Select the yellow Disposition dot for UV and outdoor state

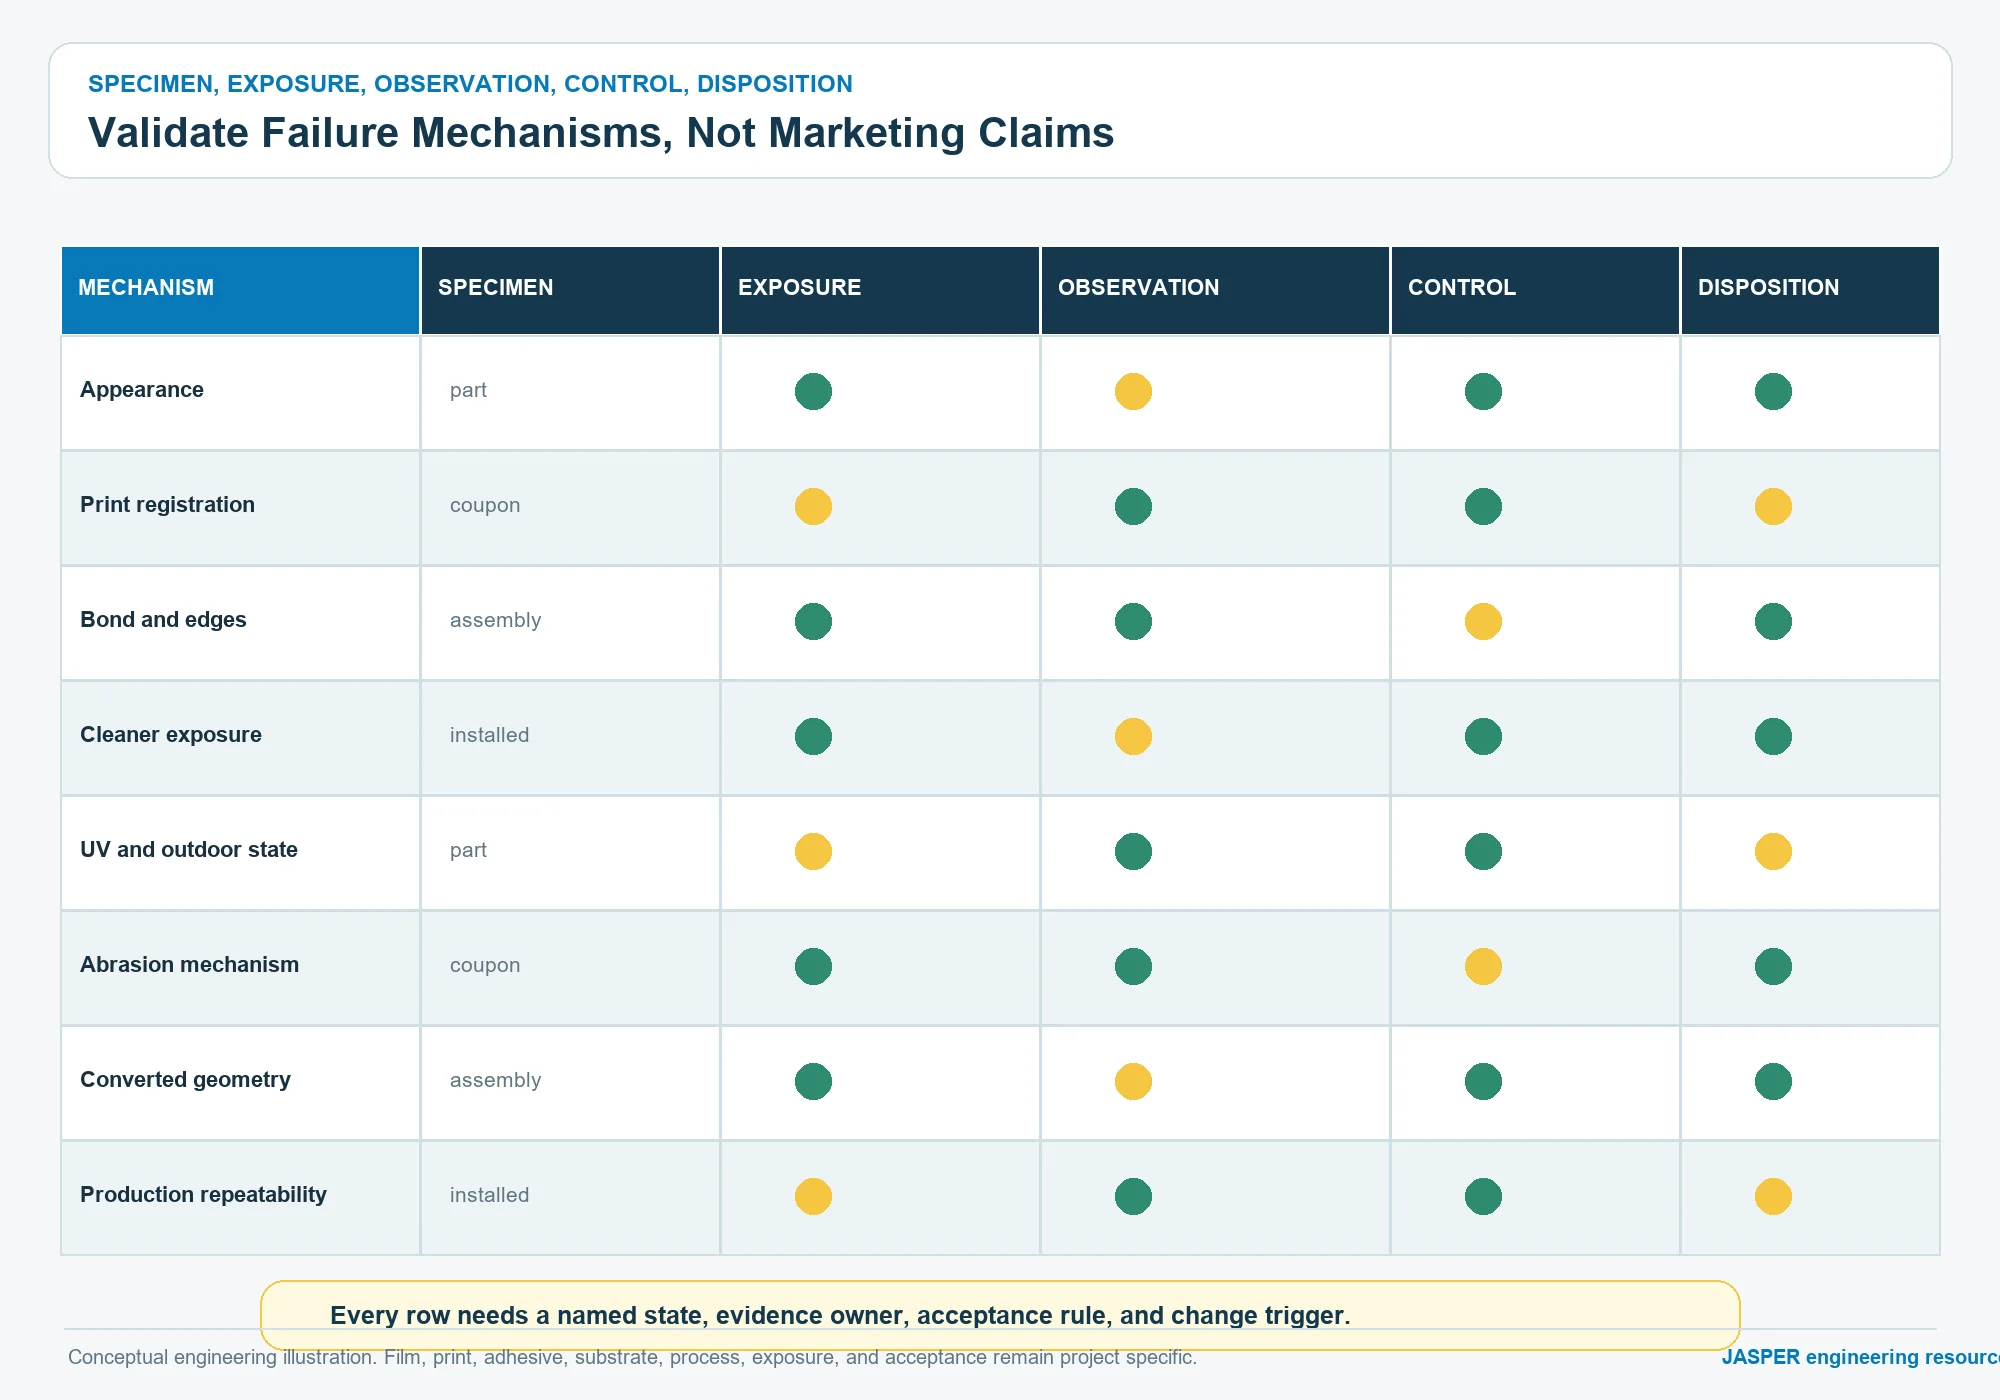1773,851
